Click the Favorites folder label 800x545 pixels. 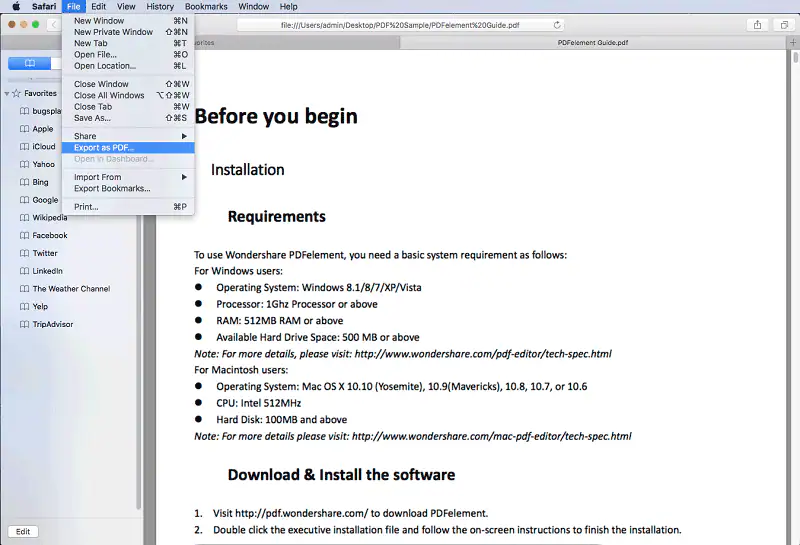(x=40, y=93)
